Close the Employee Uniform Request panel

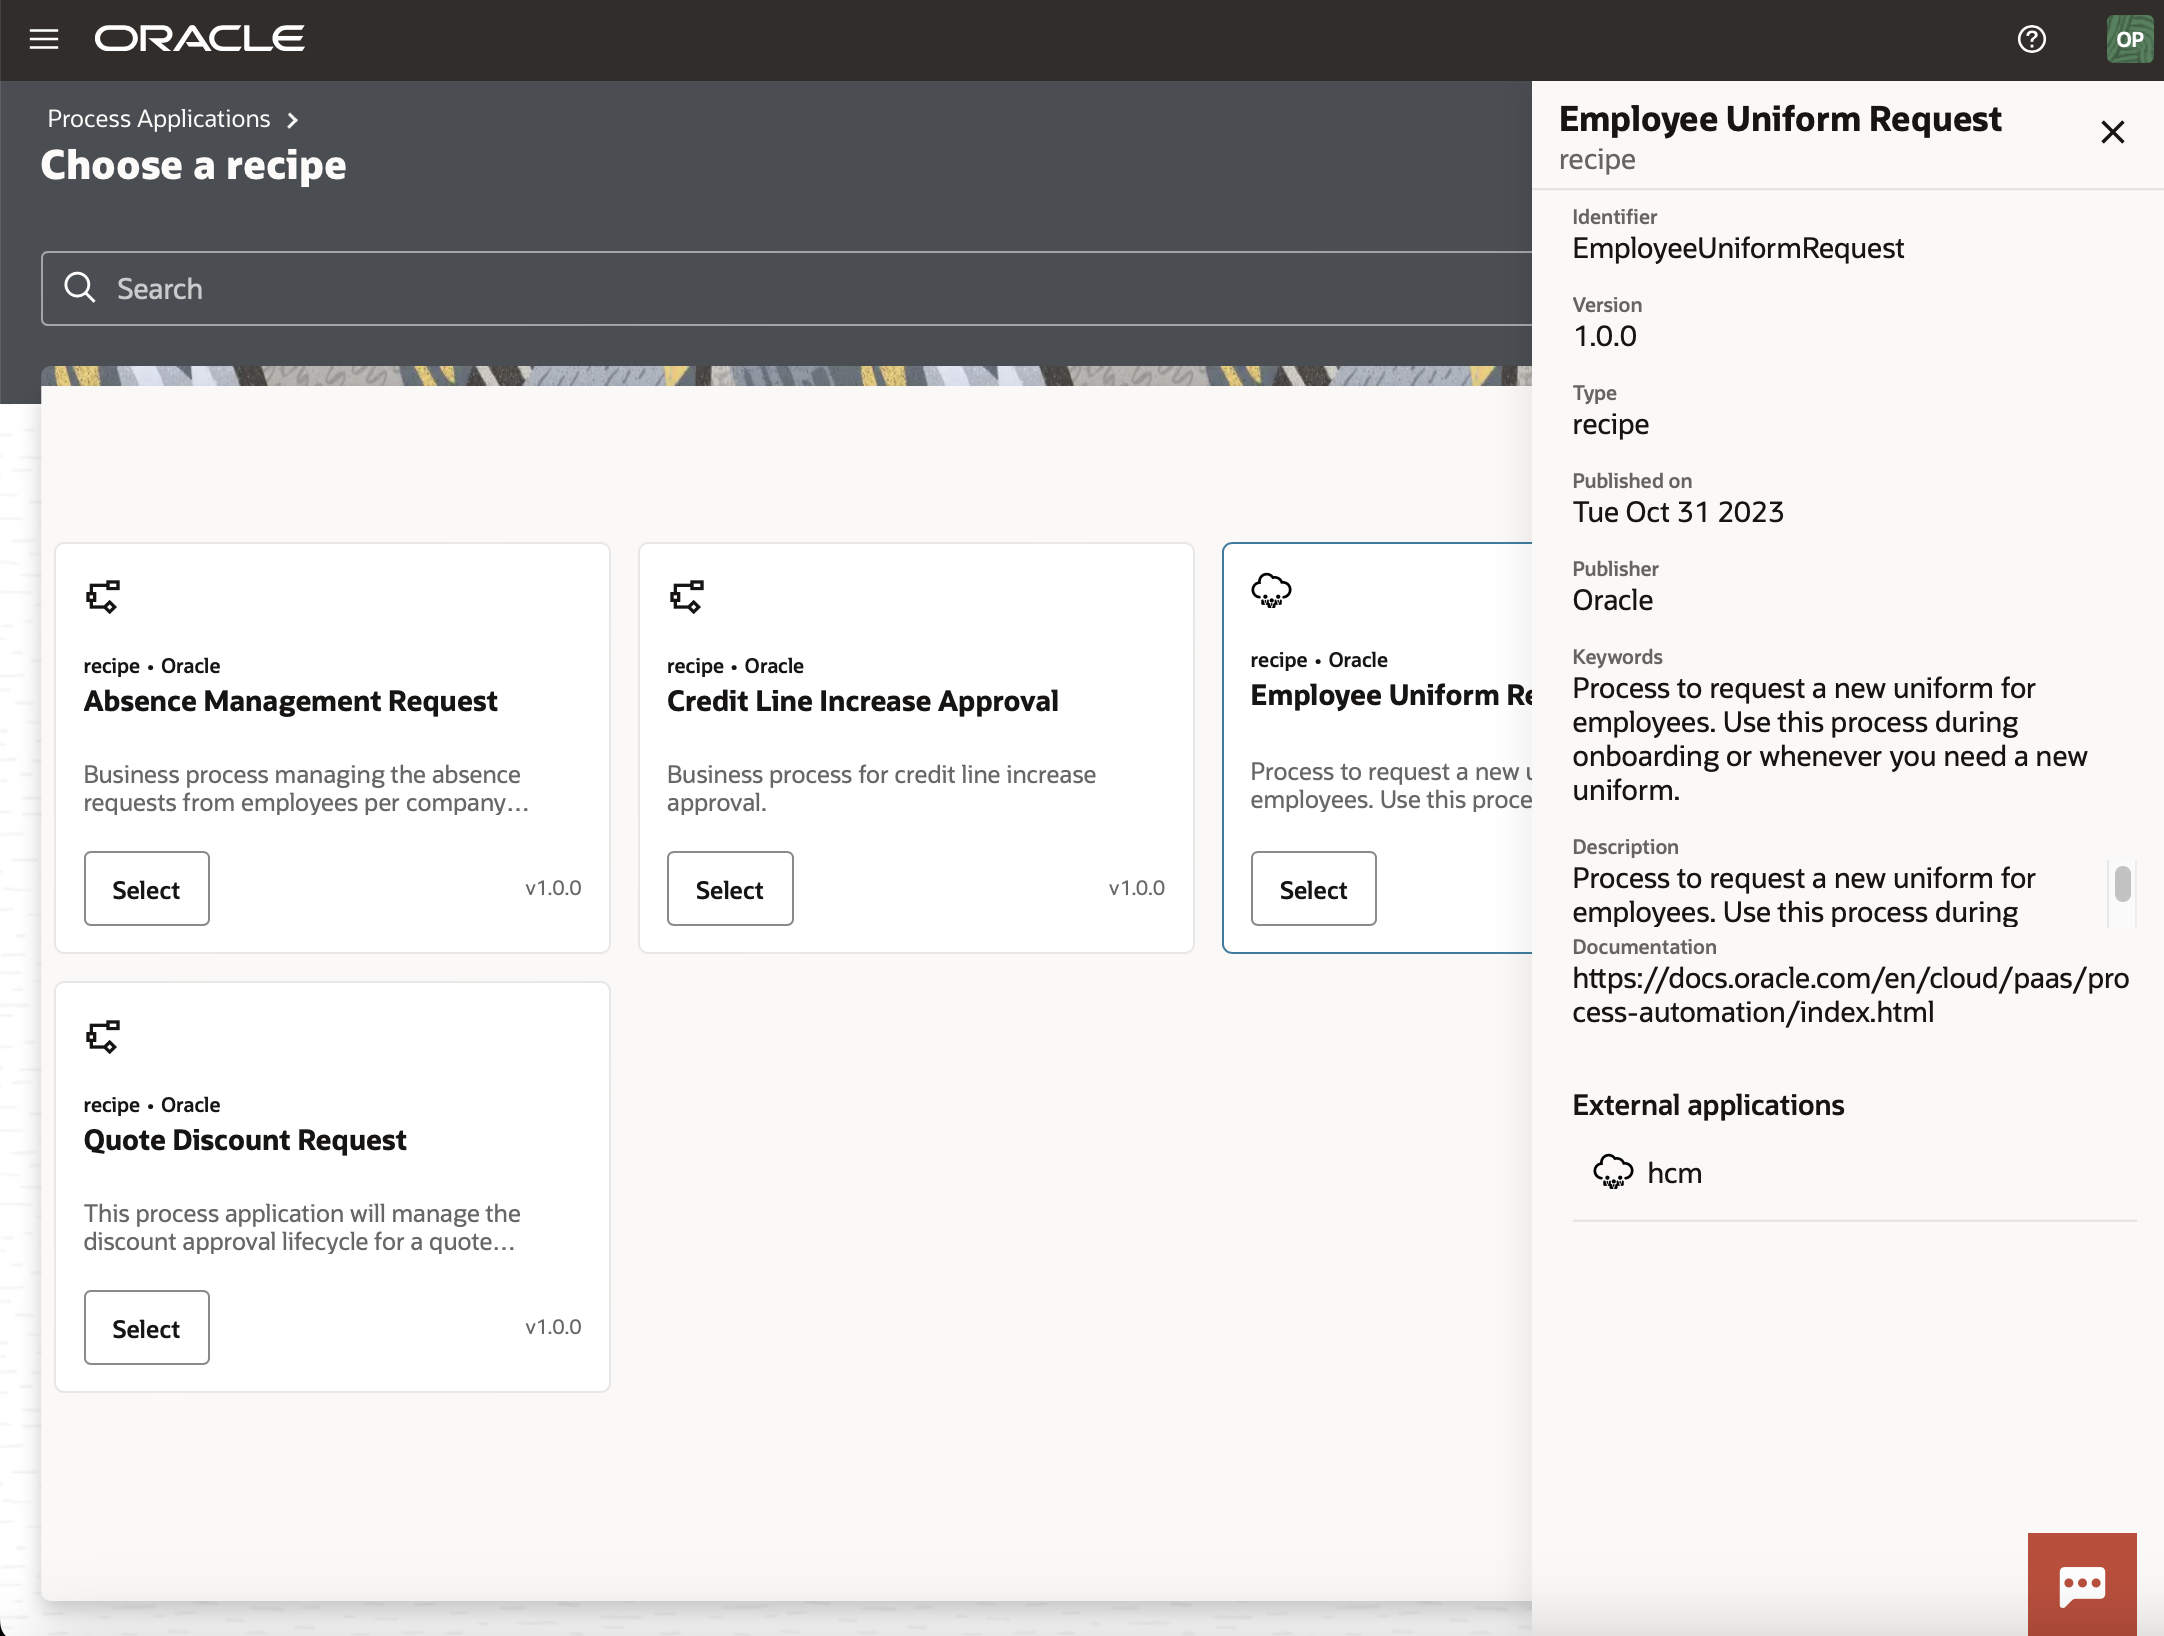click(2112, 132)
